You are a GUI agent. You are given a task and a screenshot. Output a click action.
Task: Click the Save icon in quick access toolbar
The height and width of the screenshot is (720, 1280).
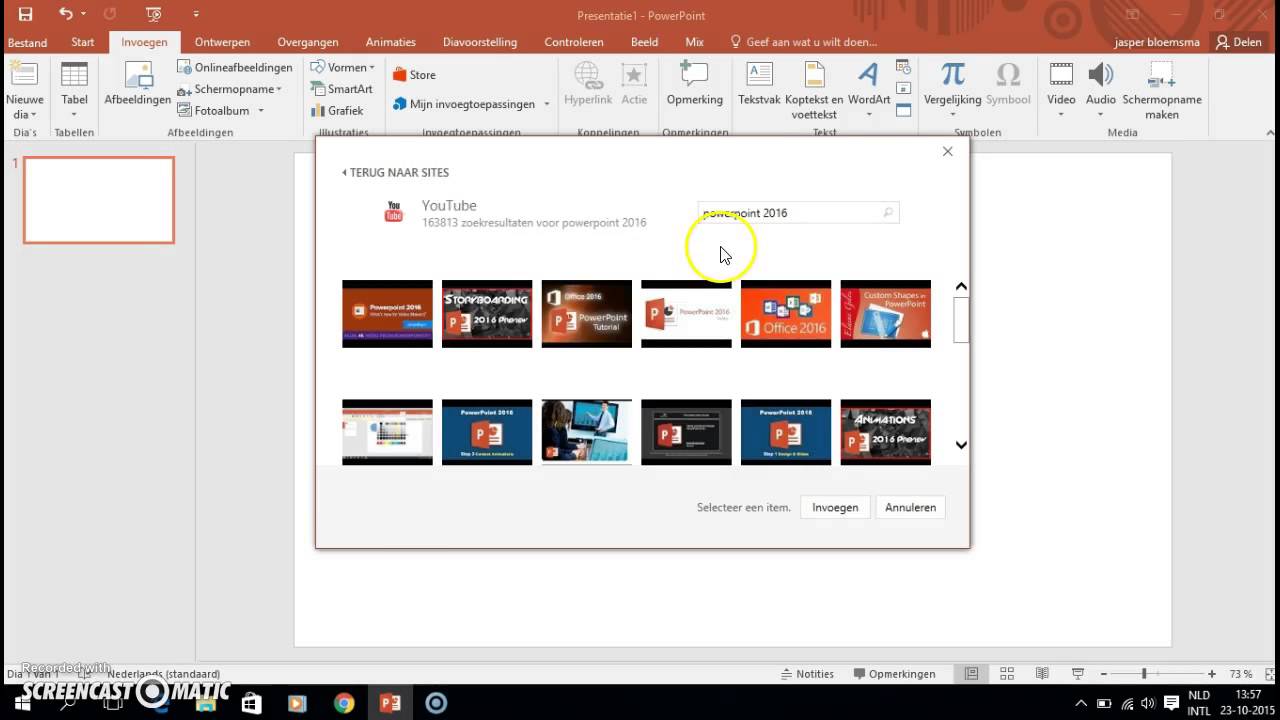coord(25,14)
